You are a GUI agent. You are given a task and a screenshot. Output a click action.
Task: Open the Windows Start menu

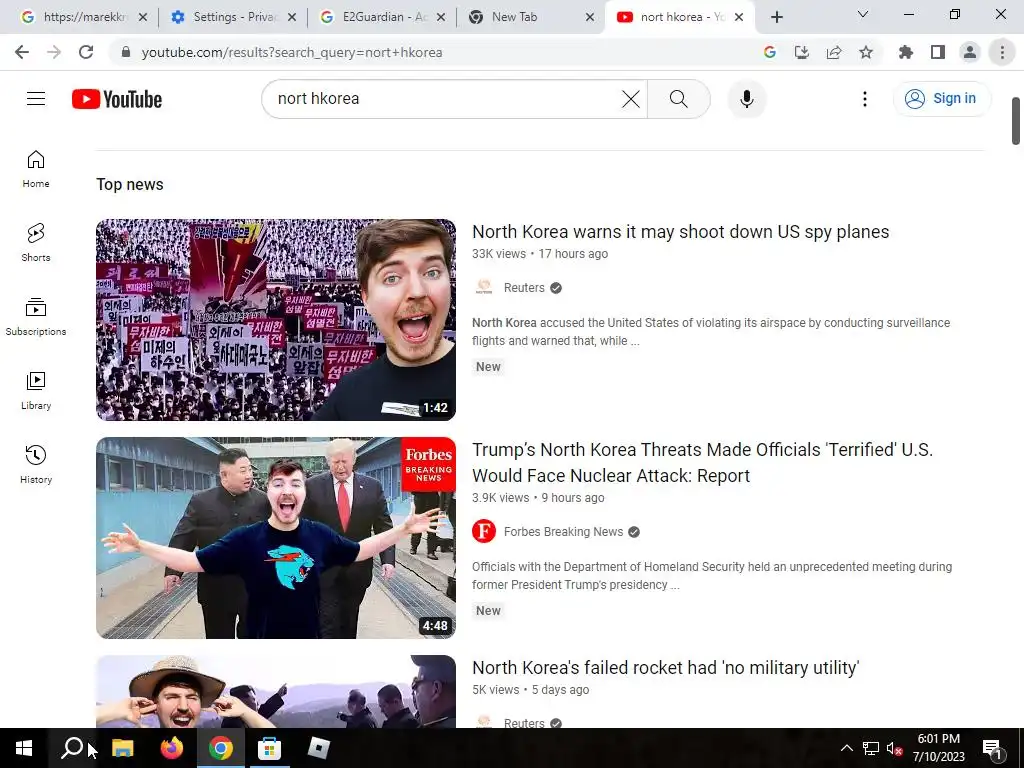24,748
